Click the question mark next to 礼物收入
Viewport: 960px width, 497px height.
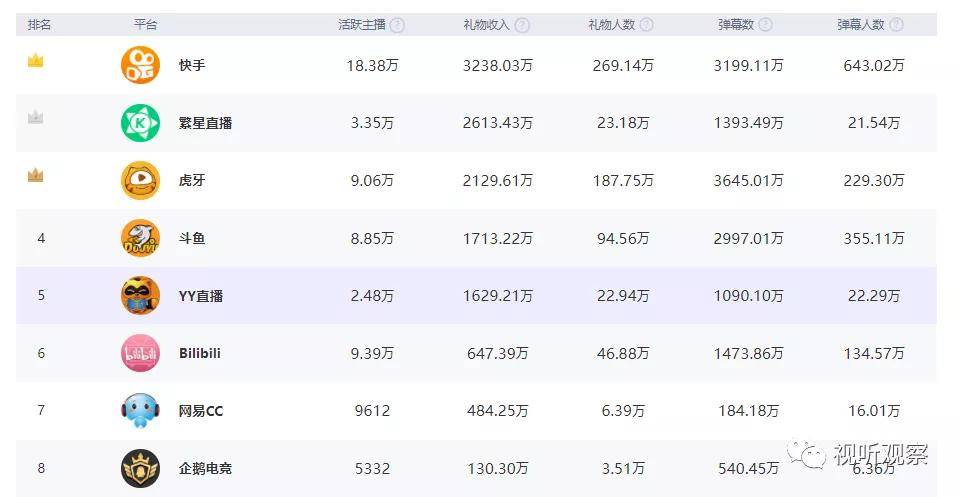coord(522,25)
